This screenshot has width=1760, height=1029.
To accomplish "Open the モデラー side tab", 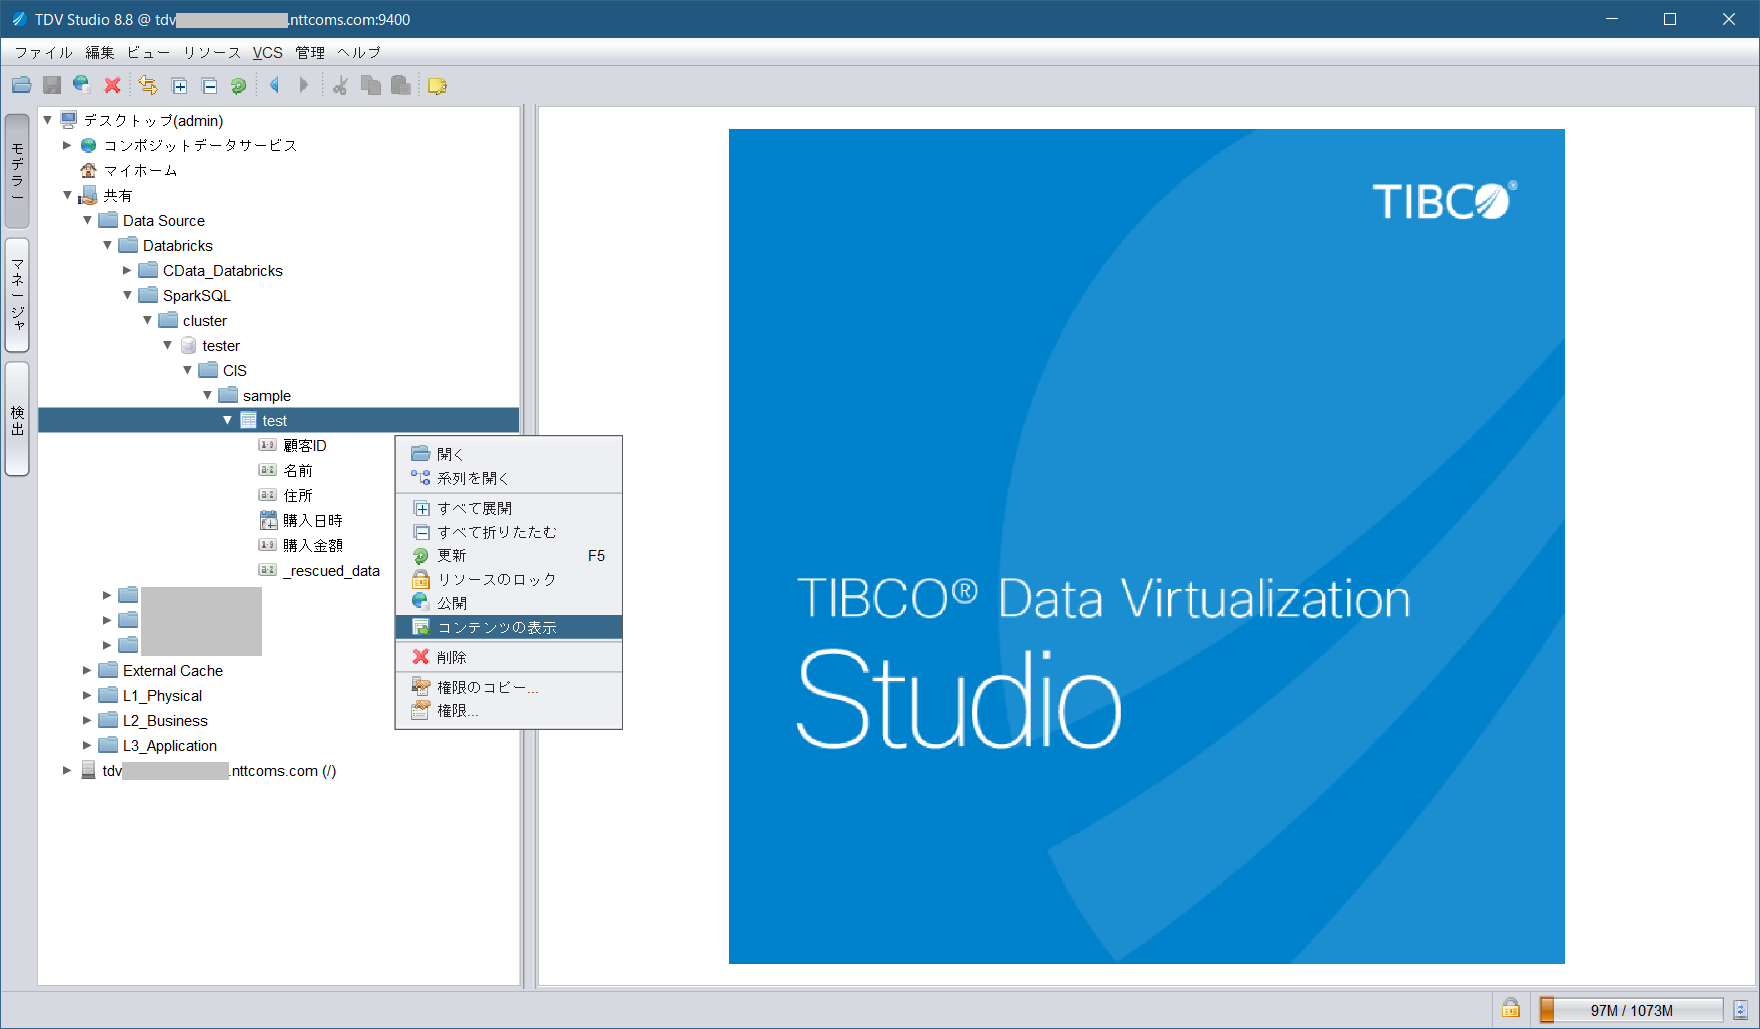I will click(x=17, y=171).
